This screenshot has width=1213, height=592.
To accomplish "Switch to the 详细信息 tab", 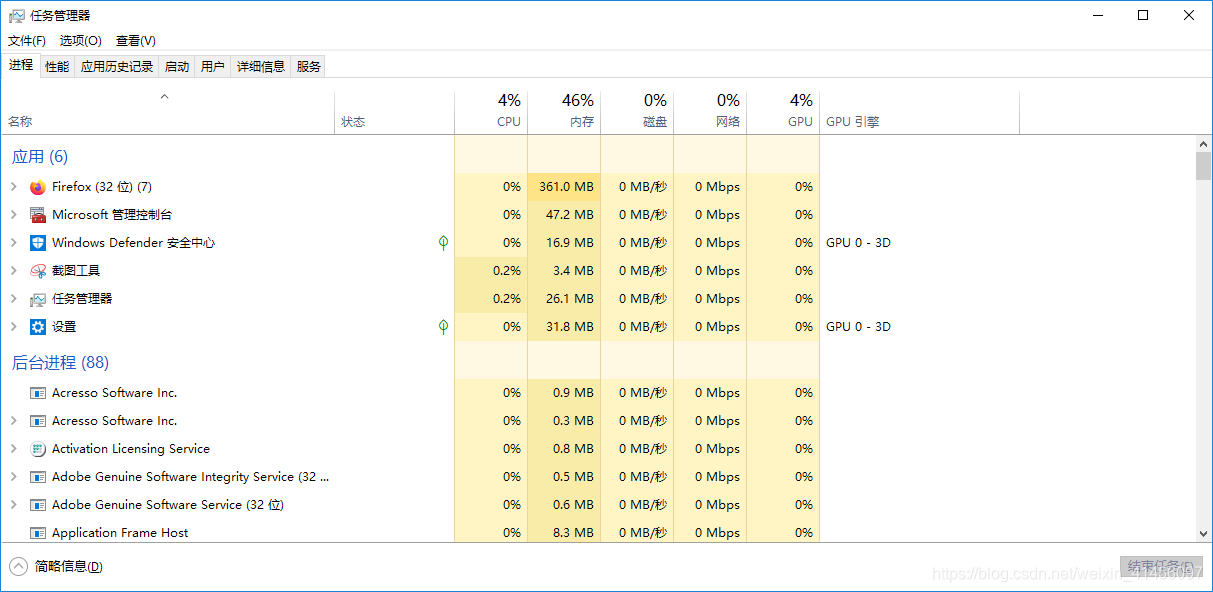I will pyautogui.click(x=261, y=67).
